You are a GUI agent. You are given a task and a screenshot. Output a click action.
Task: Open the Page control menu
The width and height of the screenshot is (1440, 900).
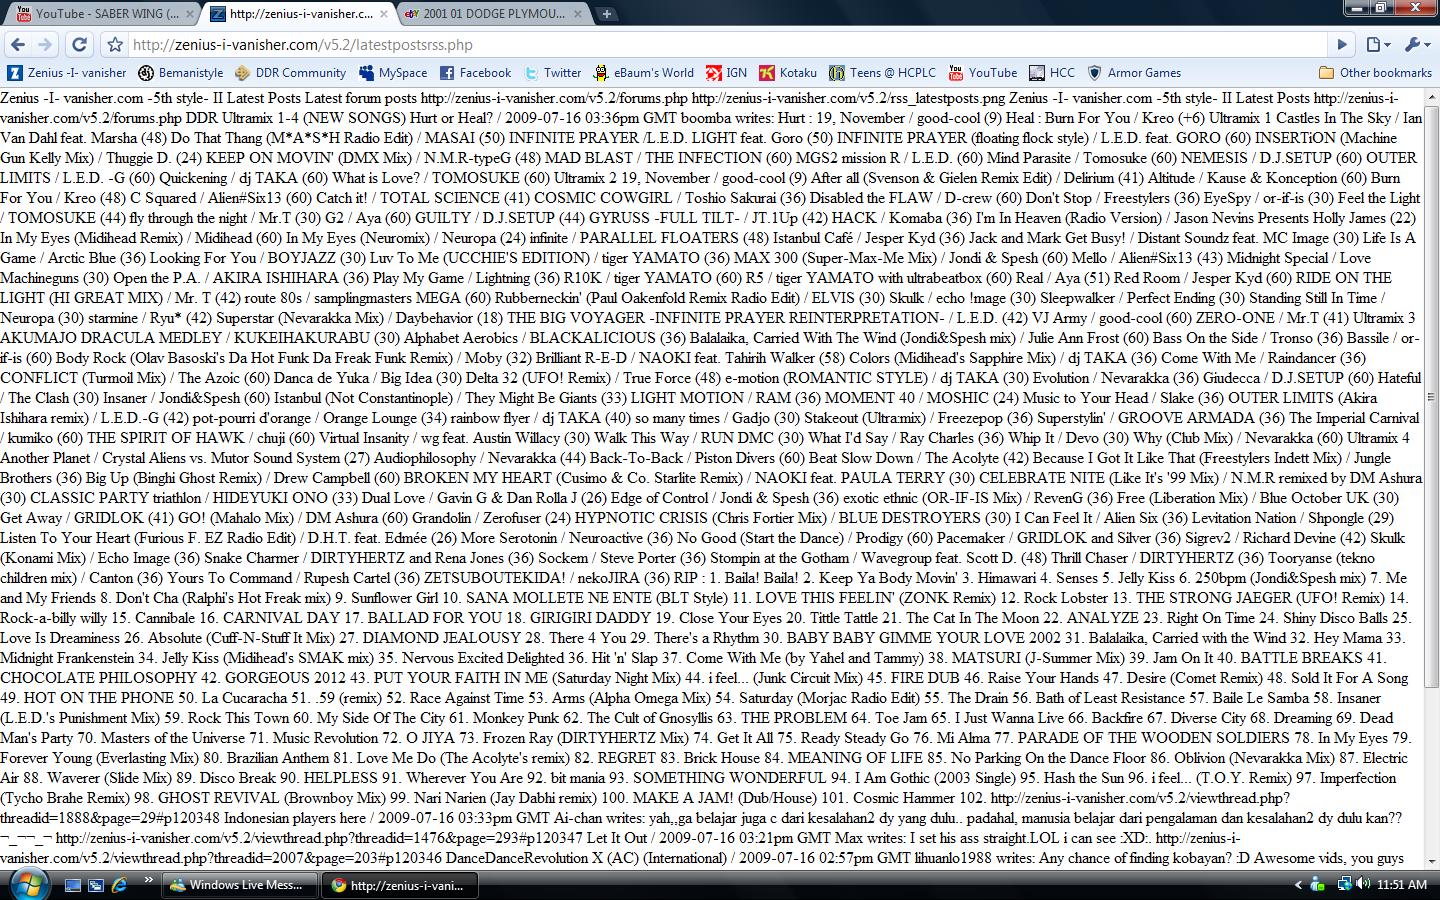[1379, 44]
